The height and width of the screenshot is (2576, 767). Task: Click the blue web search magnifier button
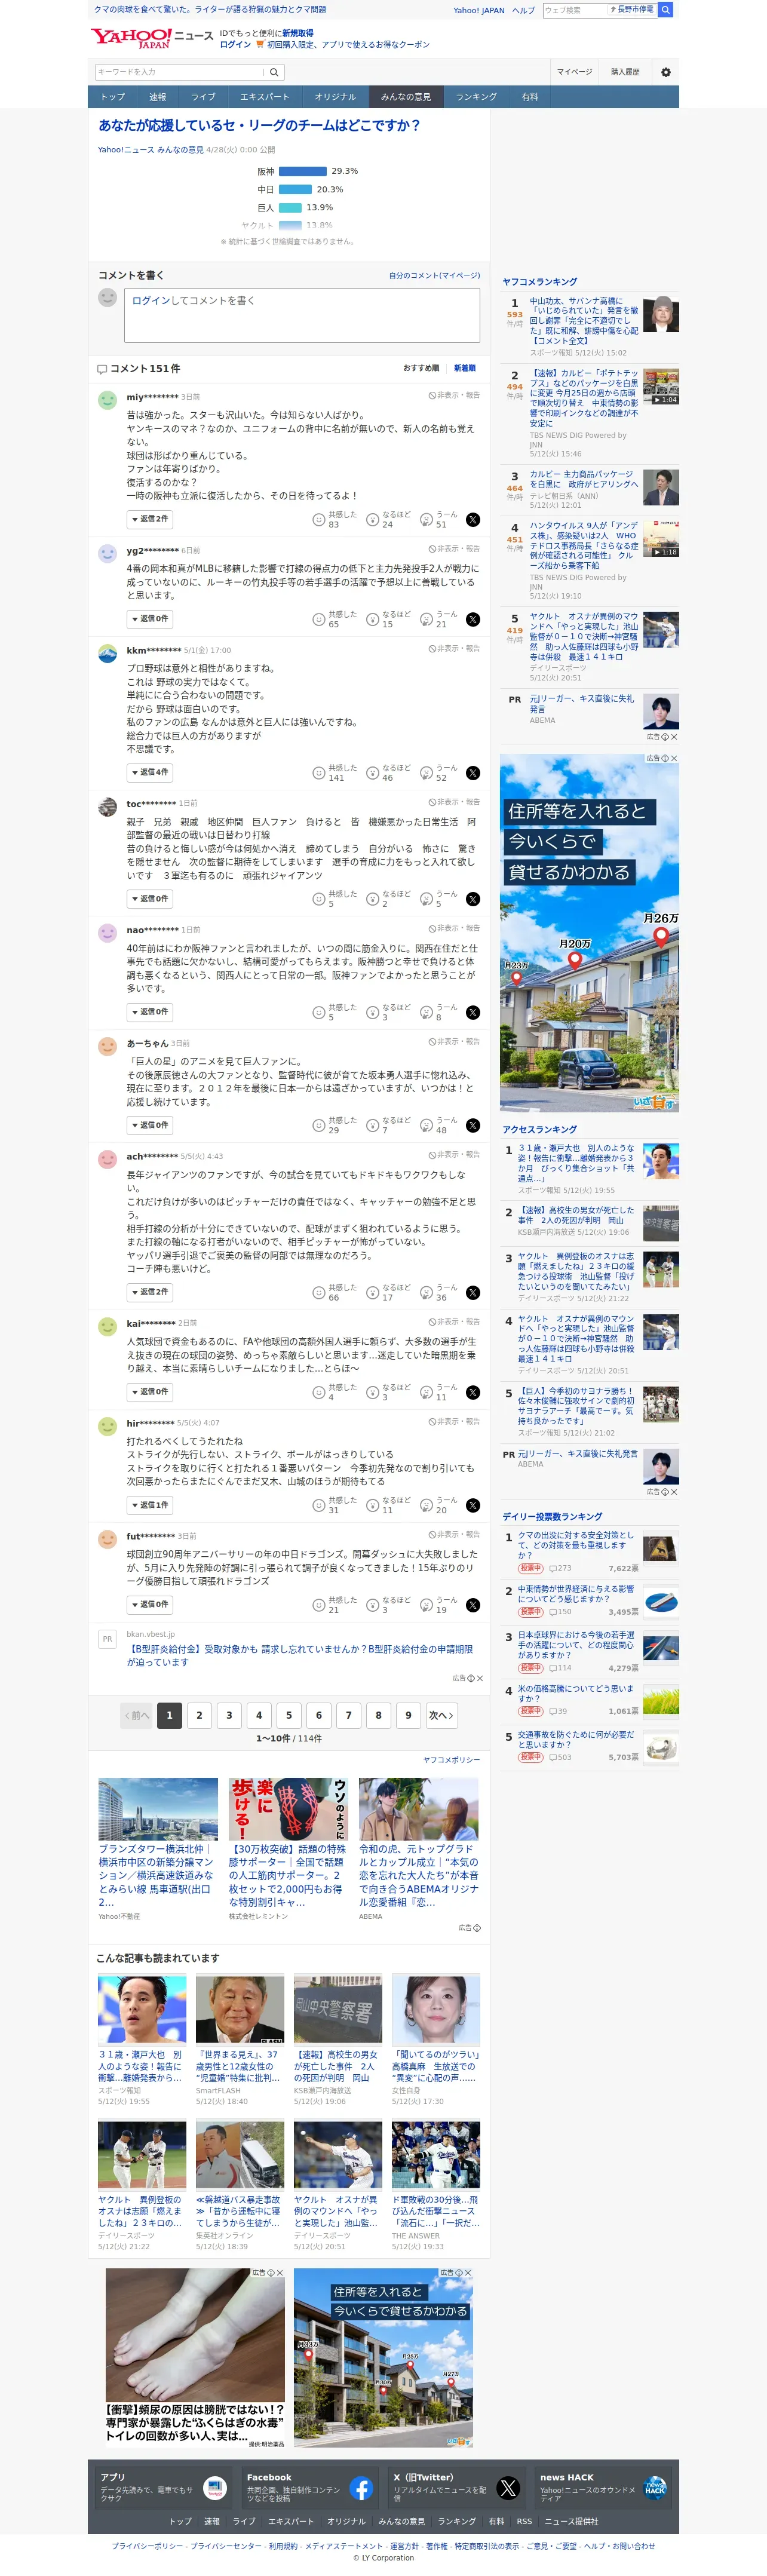pyautogui.click(x=666, y=10)
